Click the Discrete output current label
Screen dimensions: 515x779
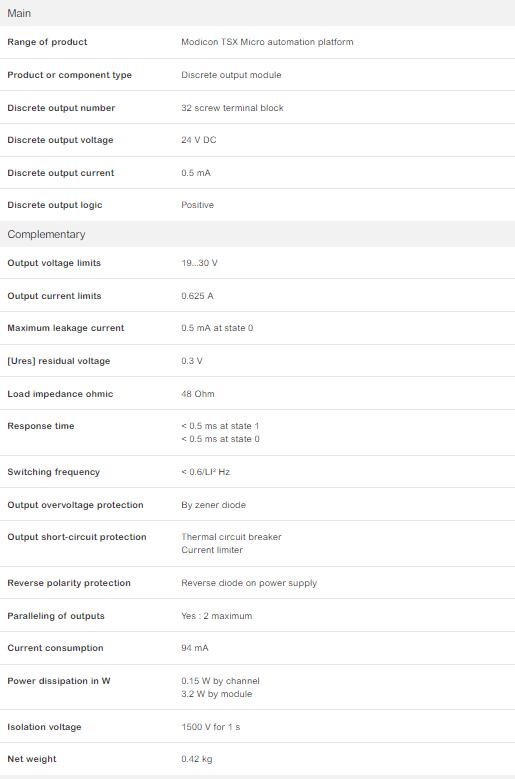point(61,173)
